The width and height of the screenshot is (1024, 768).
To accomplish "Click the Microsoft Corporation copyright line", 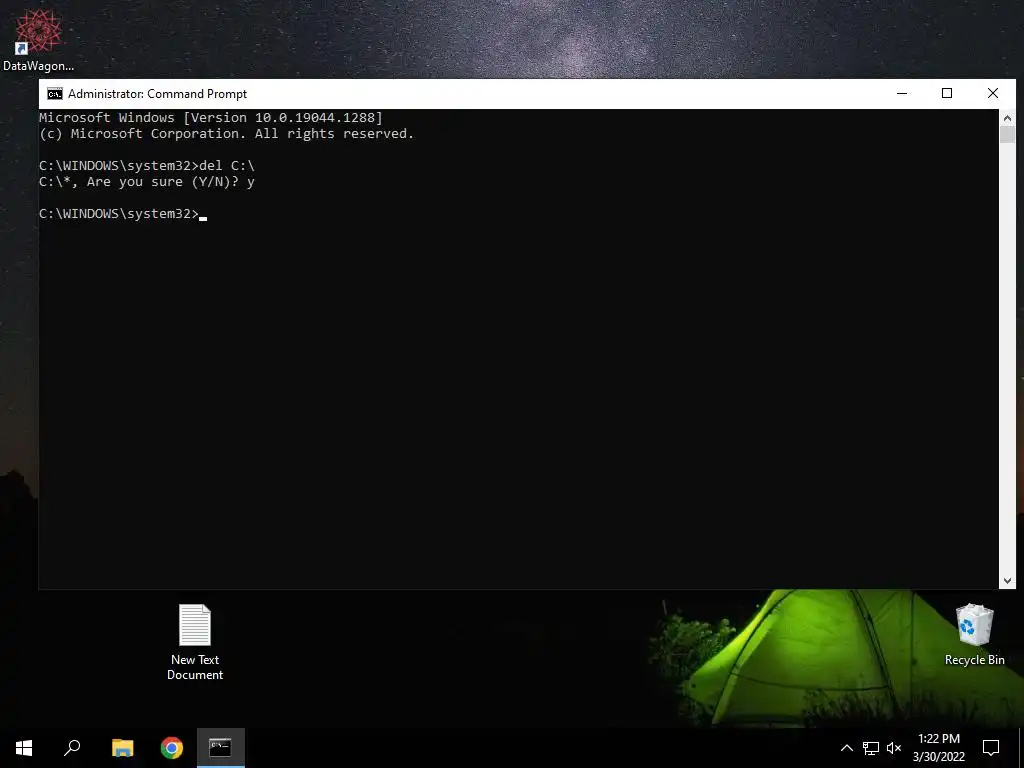I will coord(227,134).
